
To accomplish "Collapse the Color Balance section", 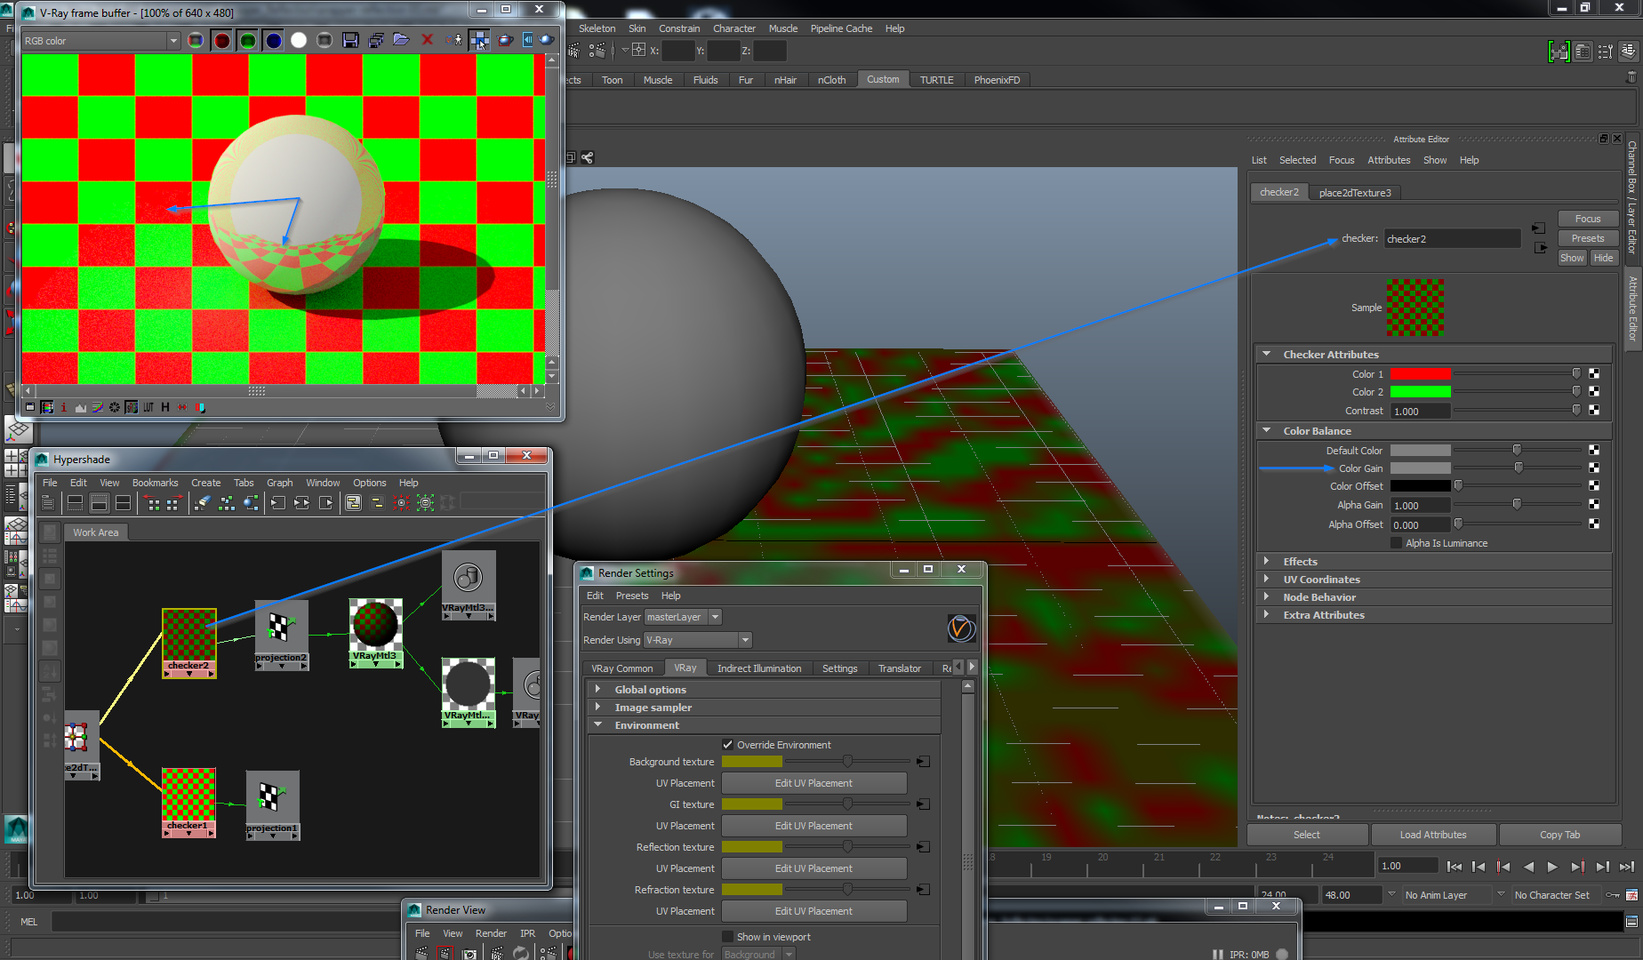I will coord(1267,431).
